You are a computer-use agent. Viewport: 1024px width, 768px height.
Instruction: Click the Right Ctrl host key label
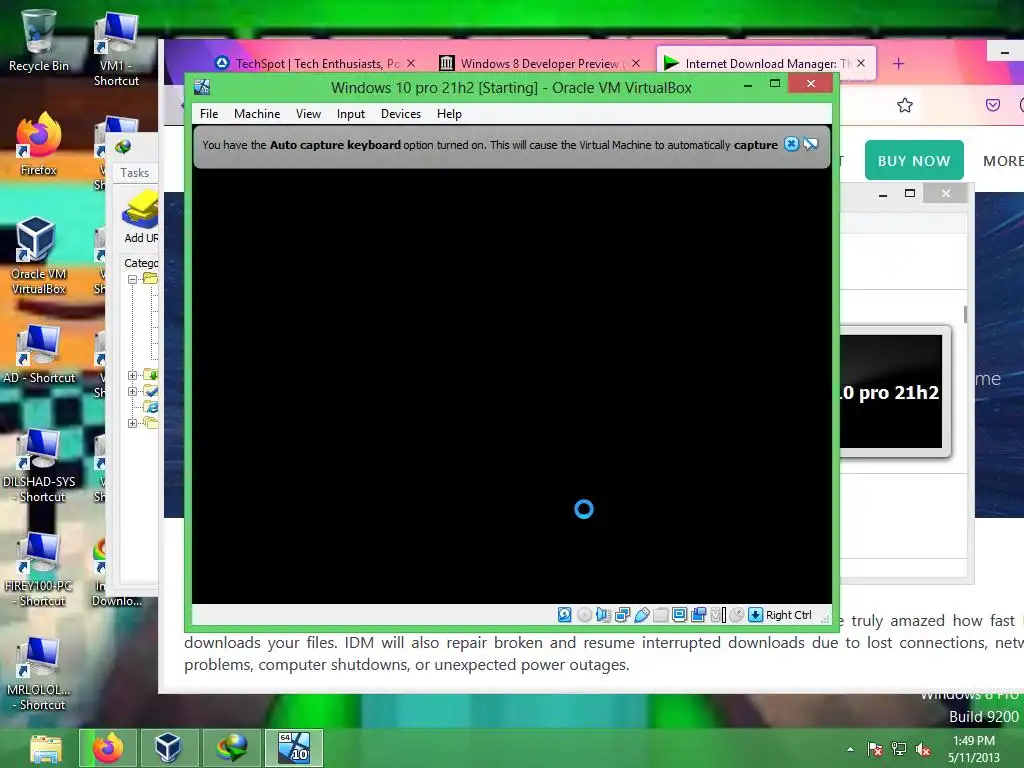coord(788,615)
